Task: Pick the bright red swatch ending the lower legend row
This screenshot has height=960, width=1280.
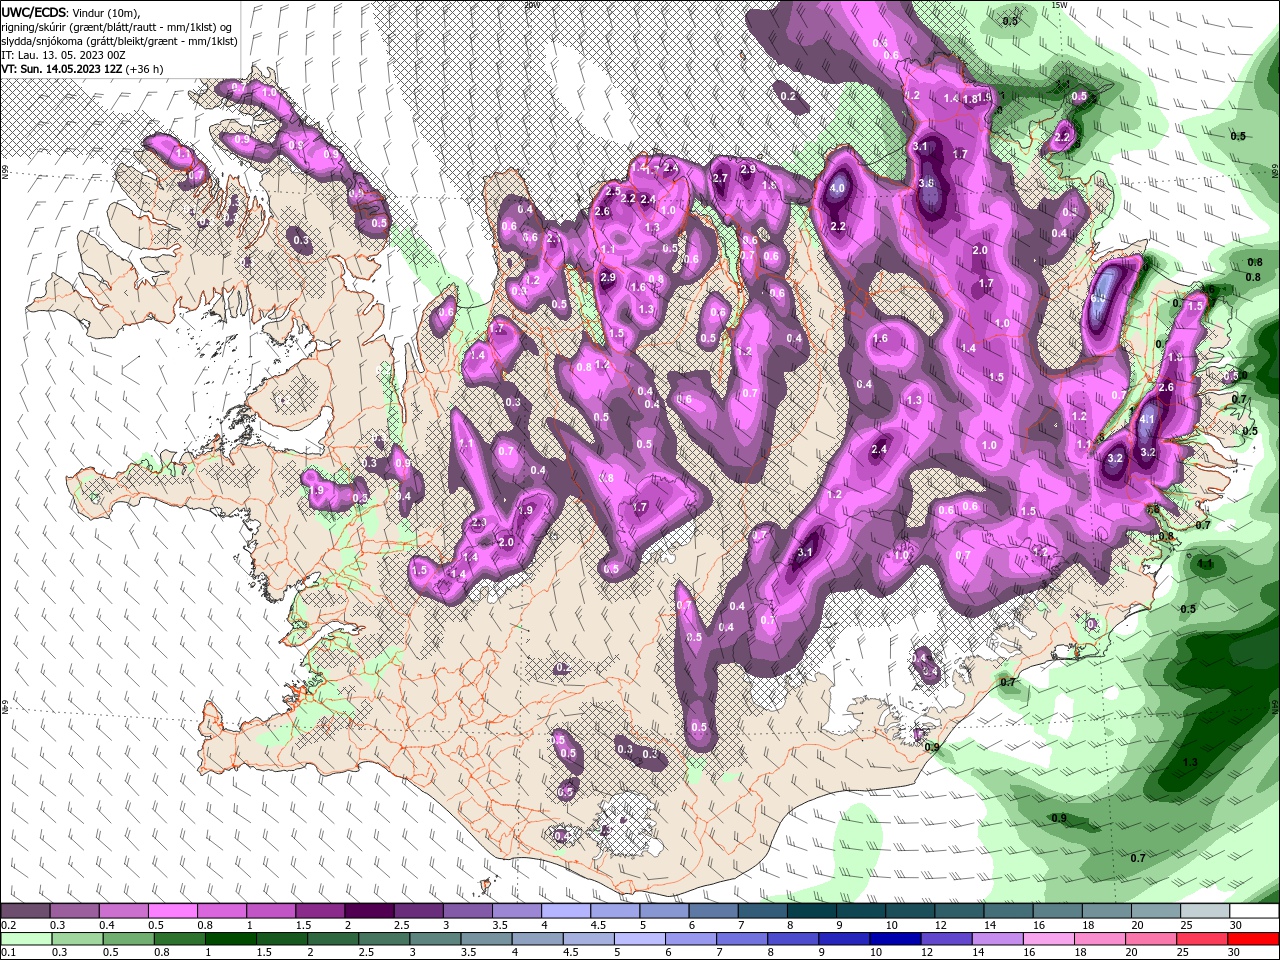Action: pyautogui.click(x=1253, y=939)
